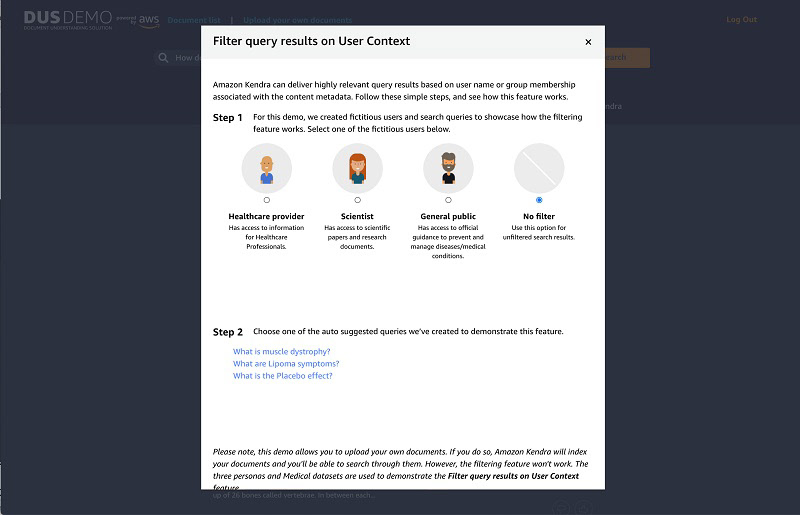Click the orange Search button
The image size is (800, 515).
[627, 58]
